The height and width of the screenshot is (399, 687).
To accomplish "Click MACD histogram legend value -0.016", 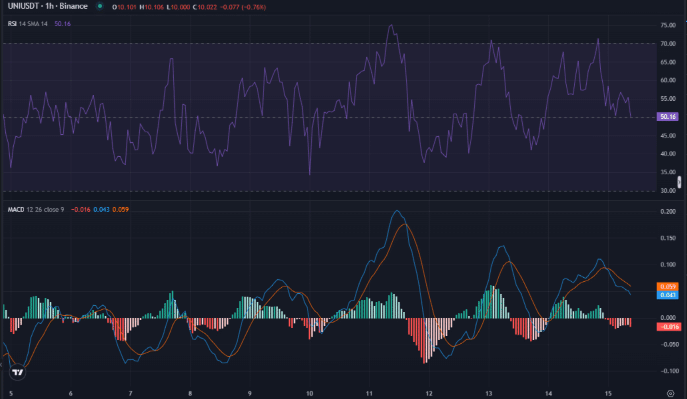I will (81, 210).
